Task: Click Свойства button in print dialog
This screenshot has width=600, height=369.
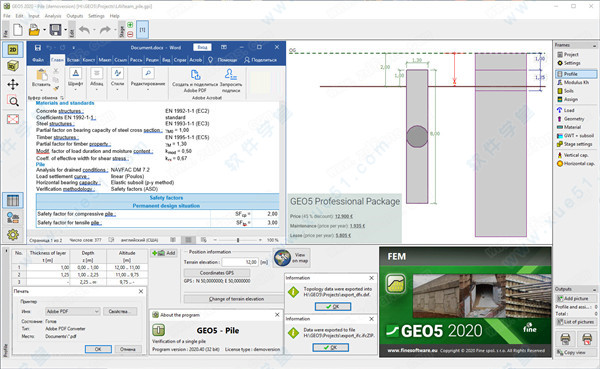Action: click(x=120, y=311)
